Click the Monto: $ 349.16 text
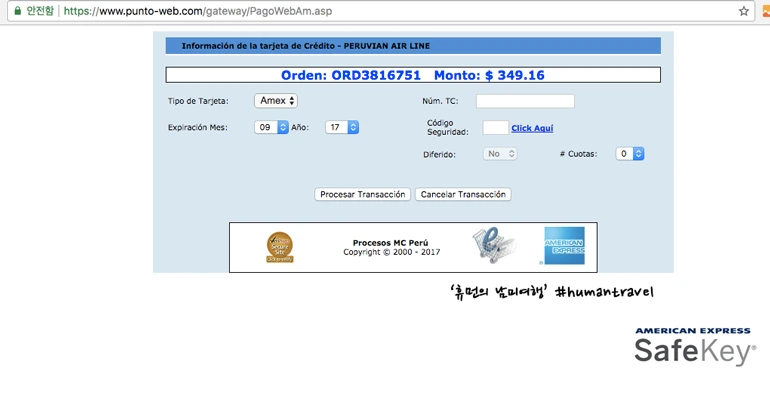This screenshot has width=770, height=400. point(489,75)
